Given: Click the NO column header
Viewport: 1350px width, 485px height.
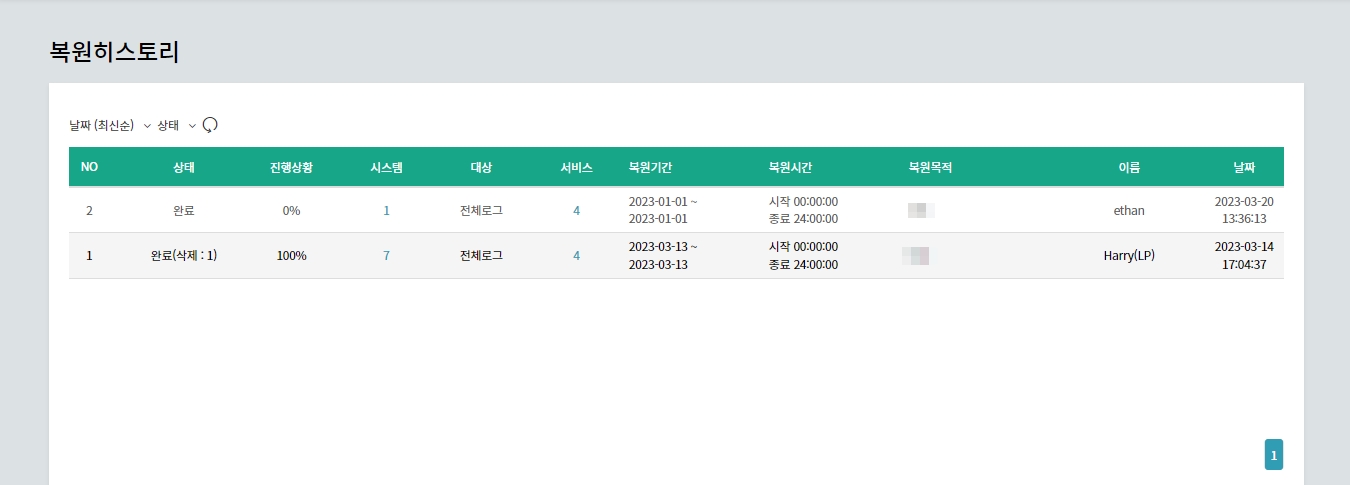Looking at the screenshot, I should point(89,167).
